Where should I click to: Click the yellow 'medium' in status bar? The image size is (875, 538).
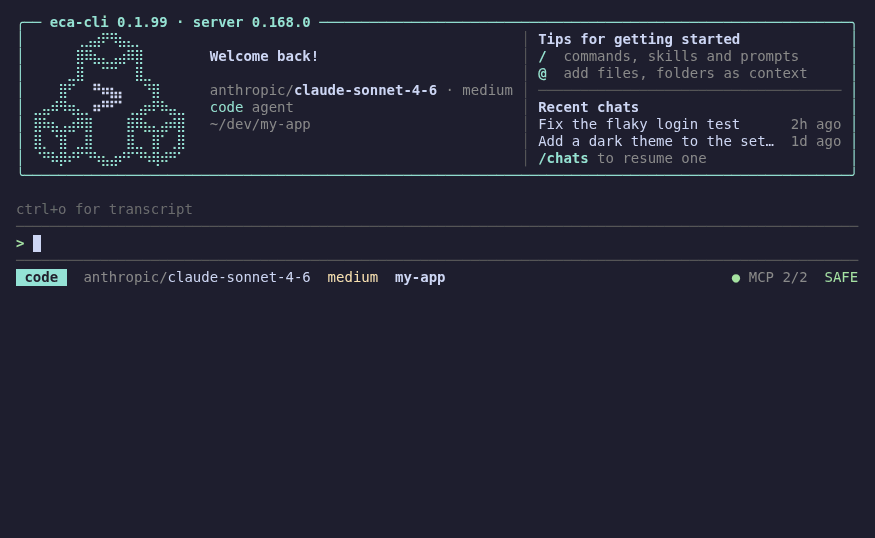point(353,277)
